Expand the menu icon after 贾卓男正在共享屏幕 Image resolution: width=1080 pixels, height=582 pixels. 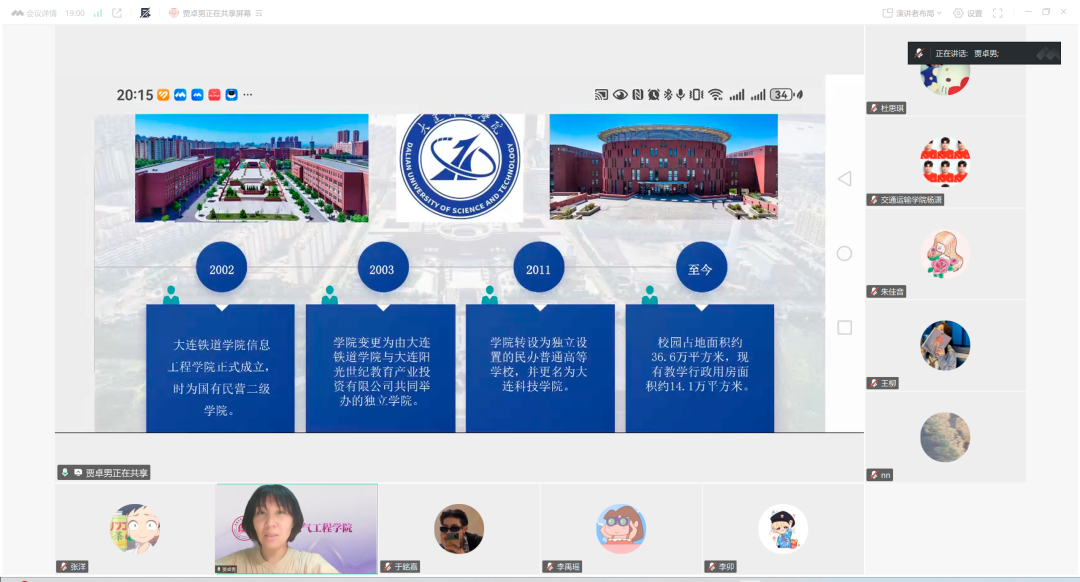pos(258,13)
